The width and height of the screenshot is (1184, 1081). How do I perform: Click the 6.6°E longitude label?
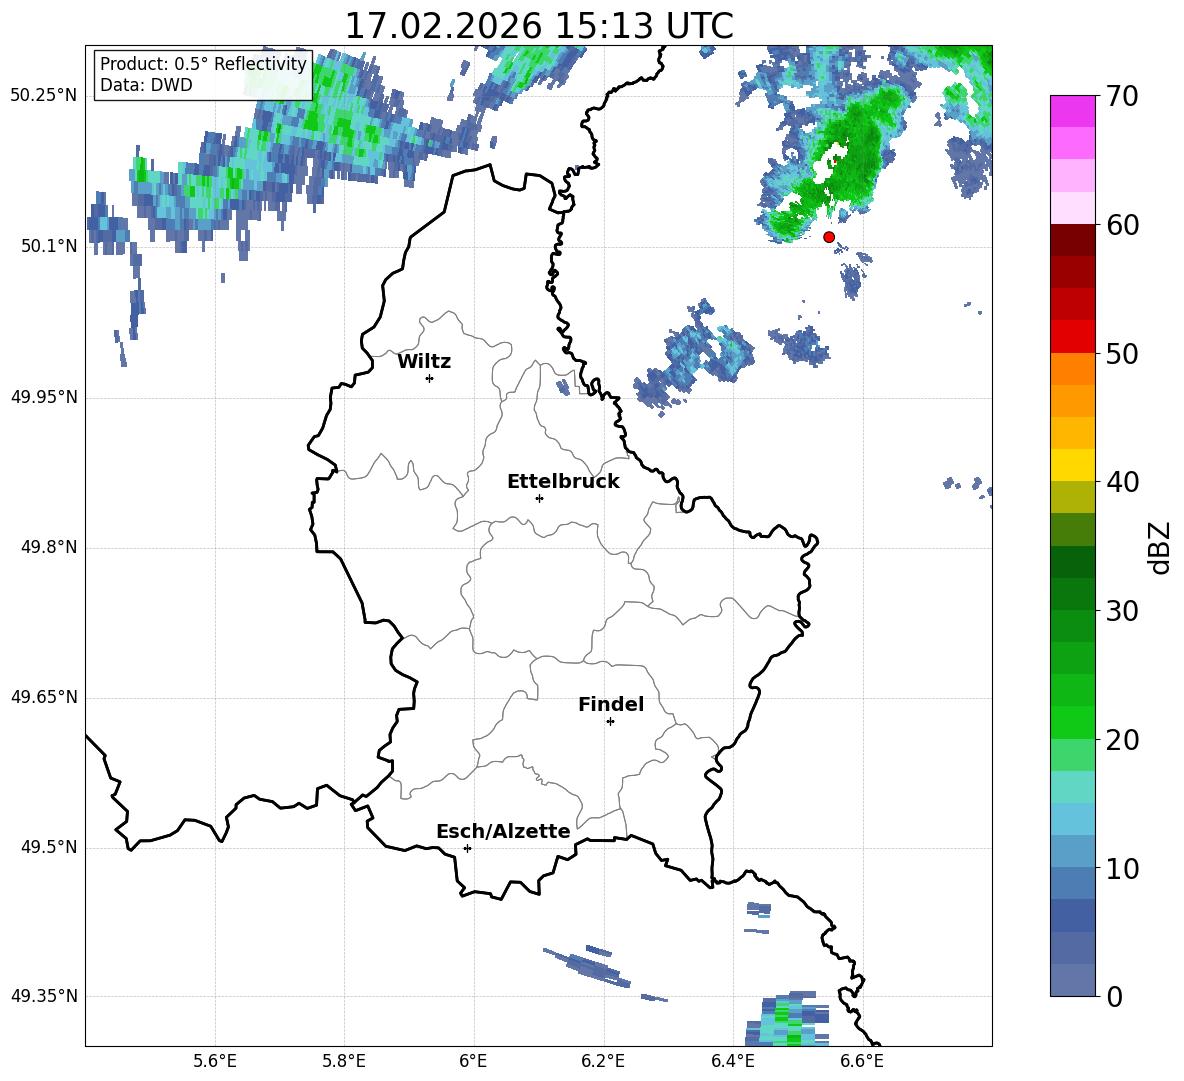(862, 1061)
